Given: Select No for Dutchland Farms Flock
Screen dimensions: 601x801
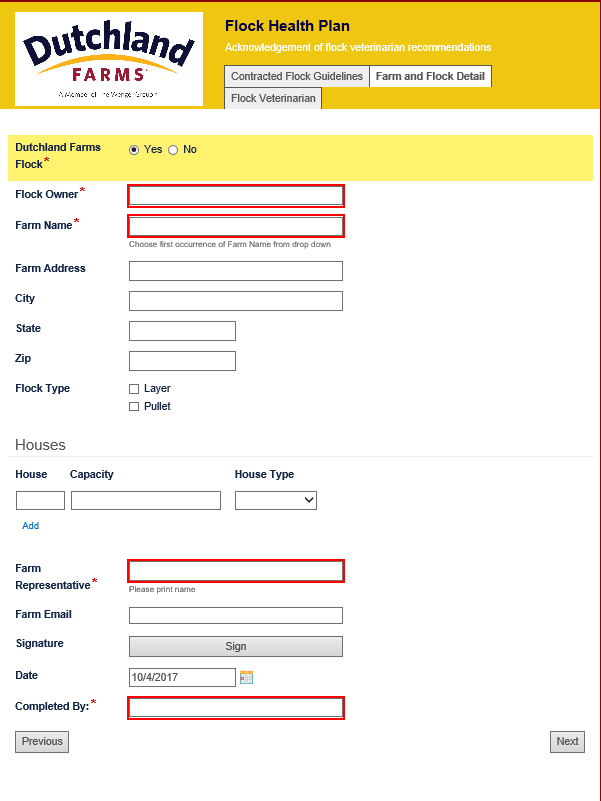Looking at the screenshot, I should coord(173,150).
